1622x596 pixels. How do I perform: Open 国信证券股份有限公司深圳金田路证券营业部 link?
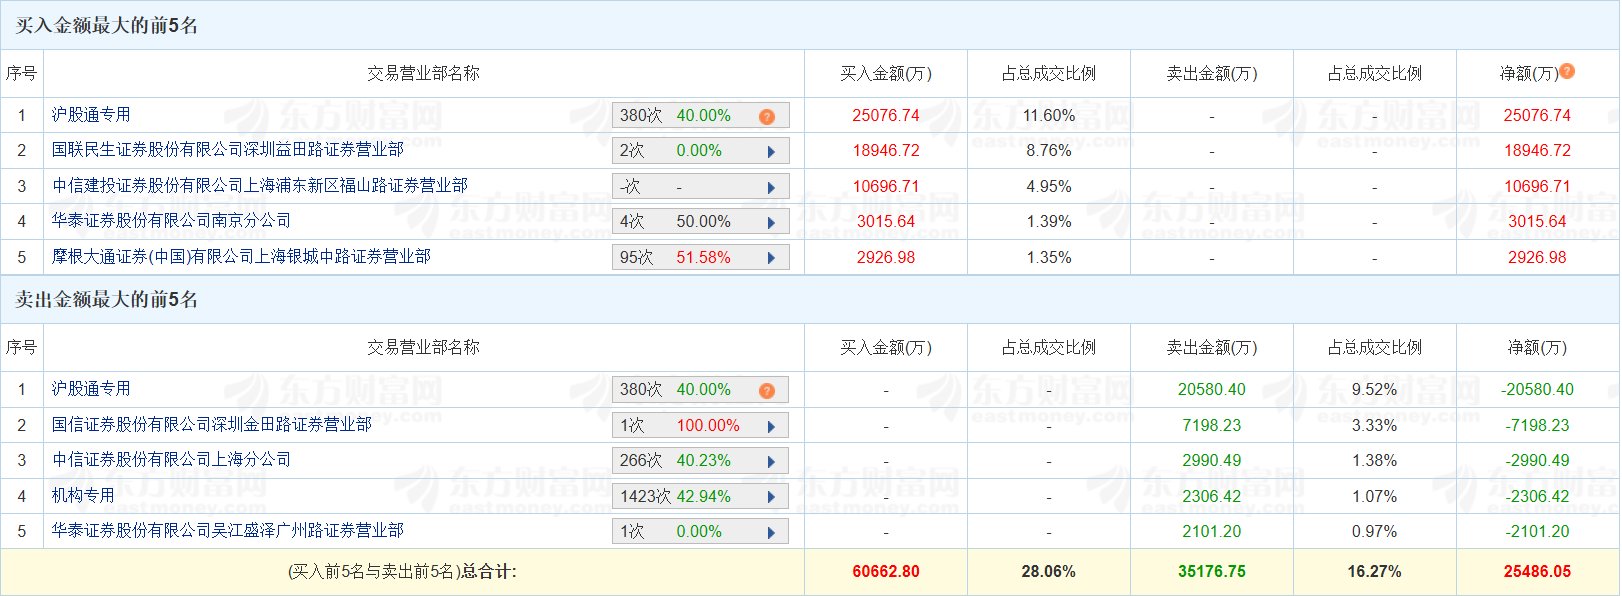tap(212, 425)
